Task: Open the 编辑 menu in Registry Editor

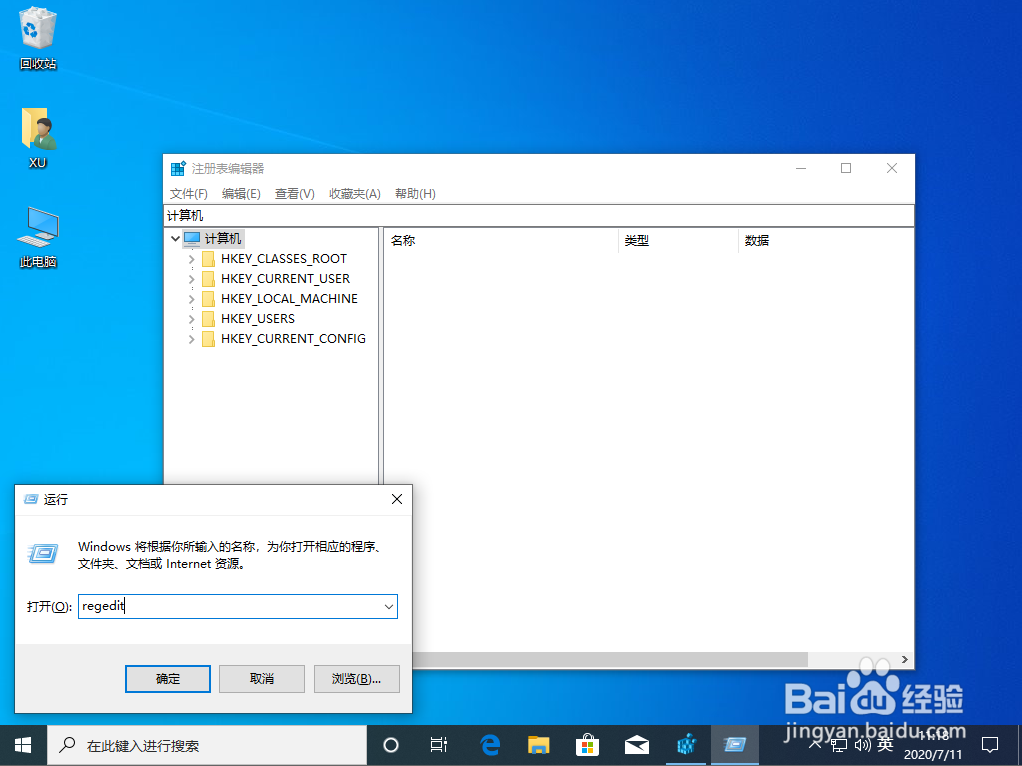Action: [240, 193]
